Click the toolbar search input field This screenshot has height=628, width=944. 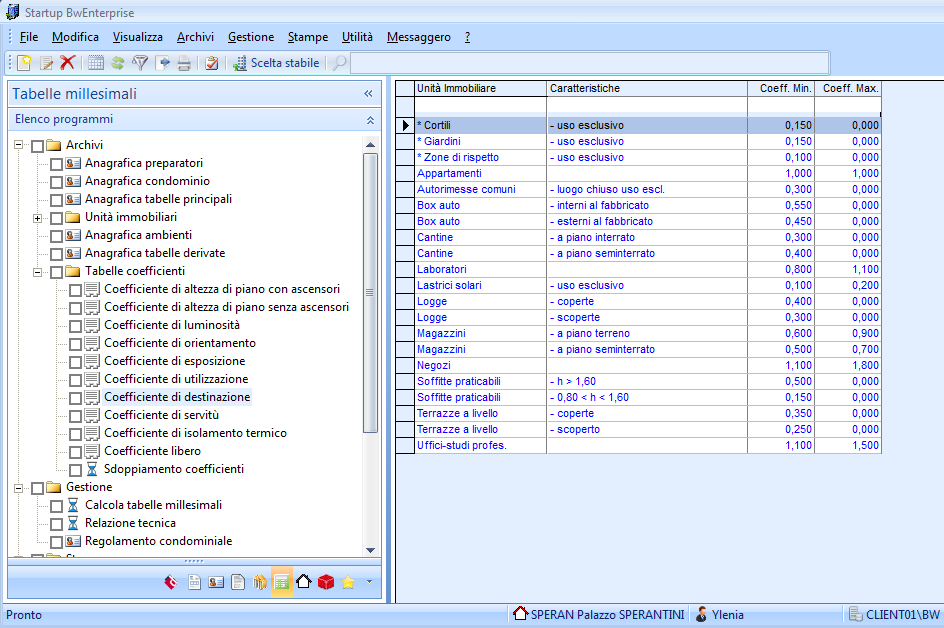(x=588, y=63)
